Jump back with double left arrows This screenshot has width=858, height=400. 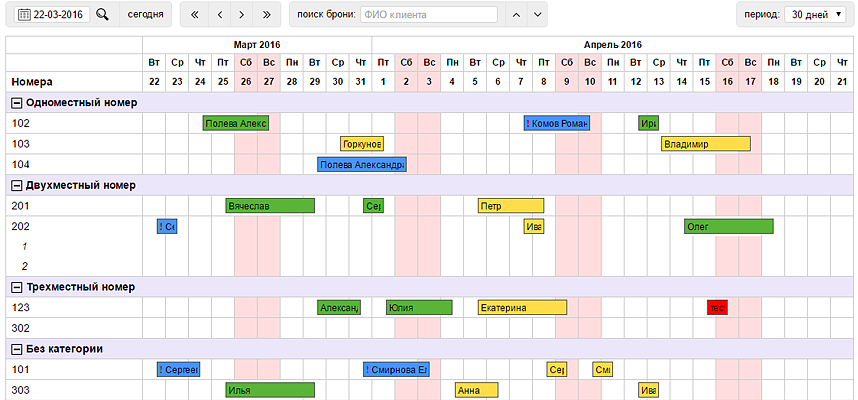point(194,15)
